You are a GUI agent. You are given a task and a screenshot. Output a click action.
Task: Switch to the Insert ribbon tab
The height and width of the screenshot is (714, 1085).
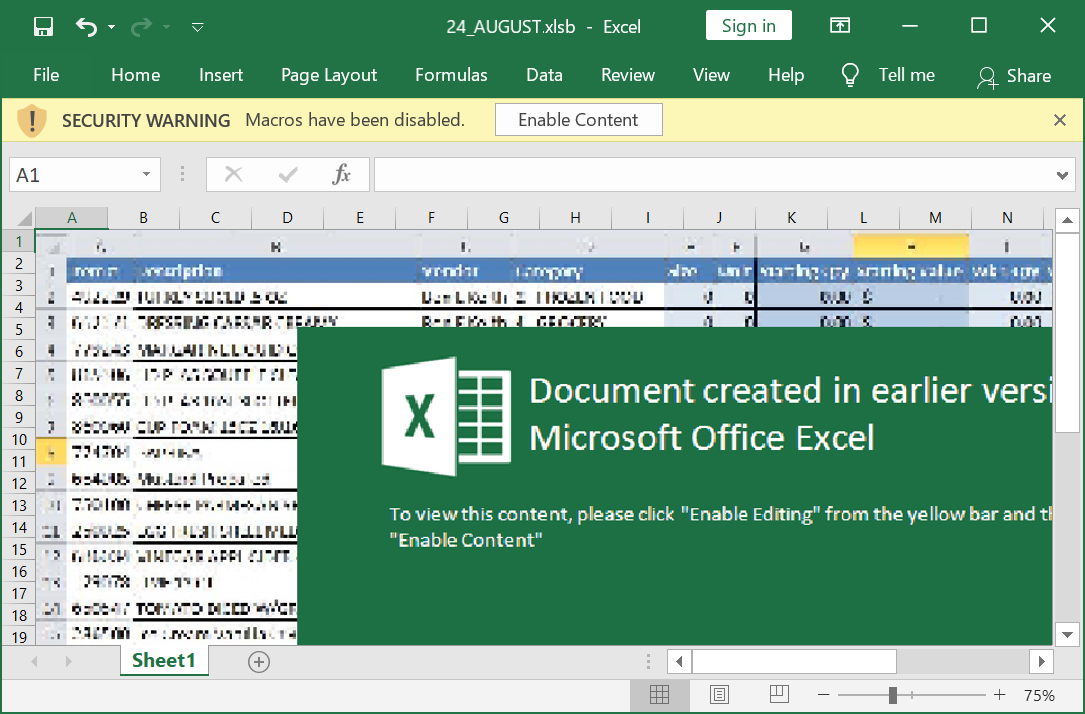point(221,75)
